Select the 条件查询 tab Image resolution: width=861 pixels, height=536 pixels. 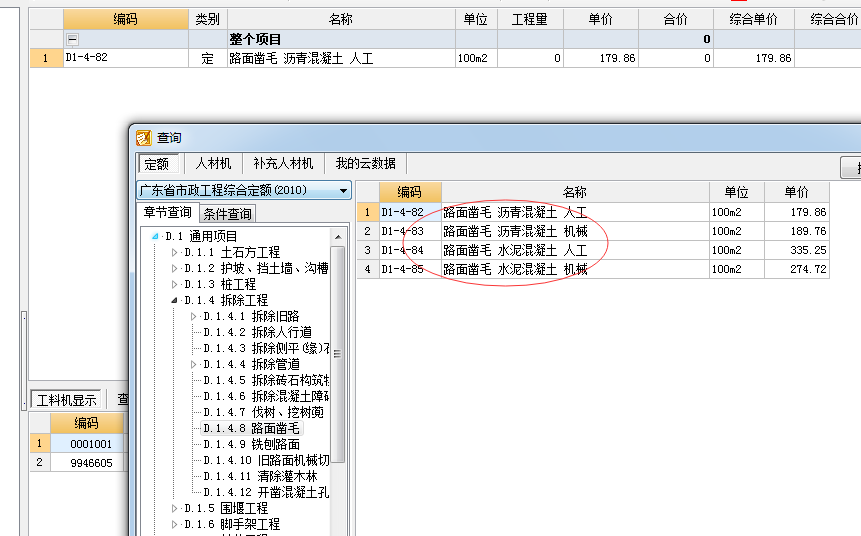tap(227, 214)
